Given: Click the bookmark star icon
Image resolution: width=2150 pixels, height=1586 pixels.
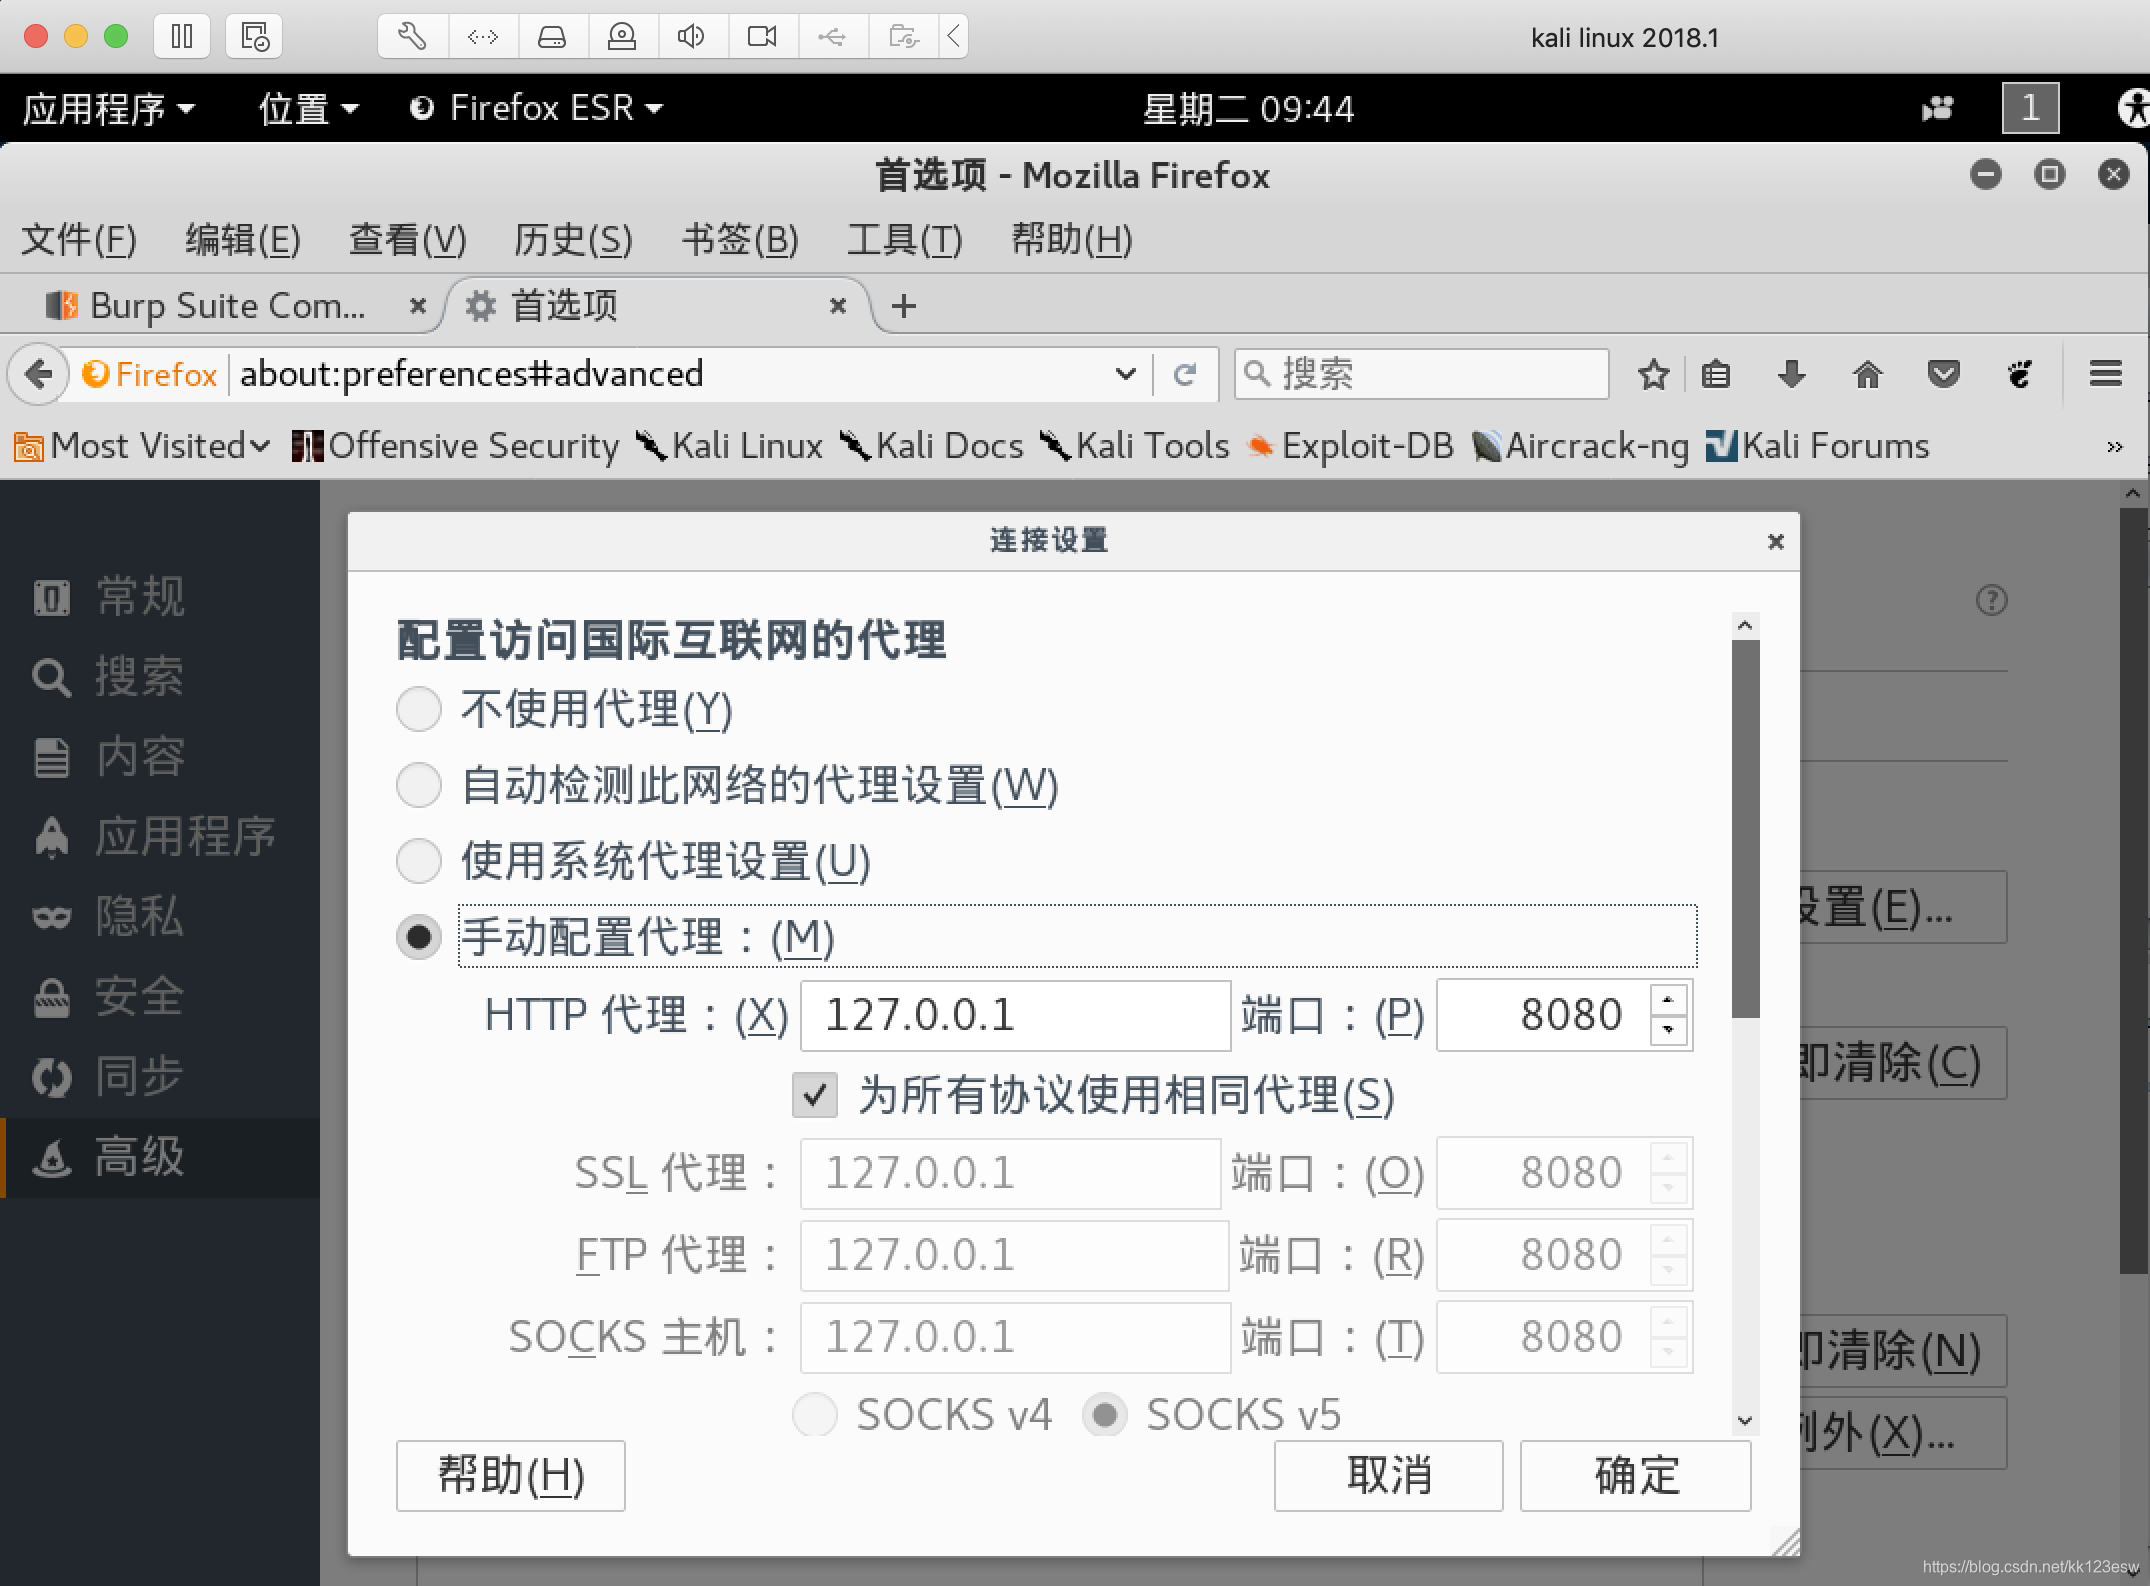Looking at the screenshot, I should pos(1653,375).
